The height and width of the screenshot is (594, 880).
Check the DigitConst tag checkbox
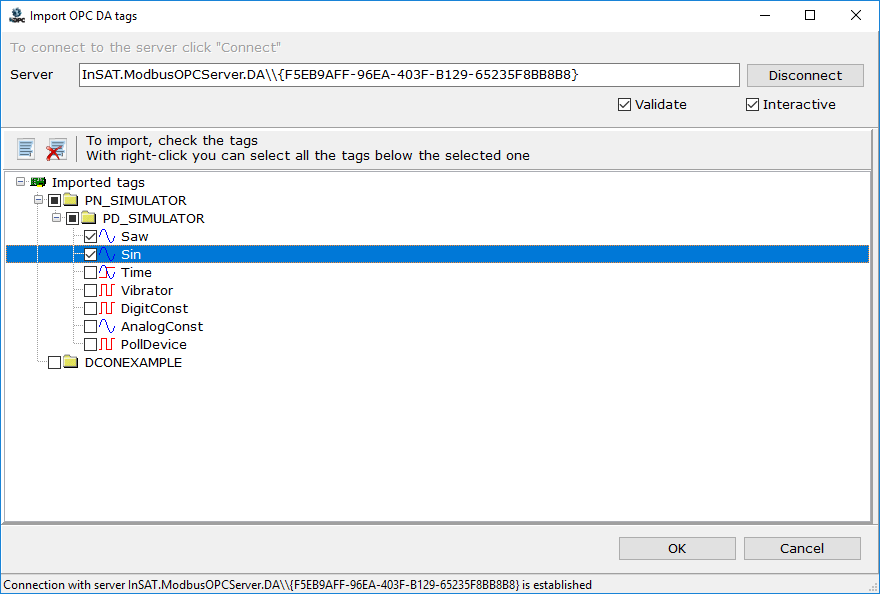click(x=90, y=308)
